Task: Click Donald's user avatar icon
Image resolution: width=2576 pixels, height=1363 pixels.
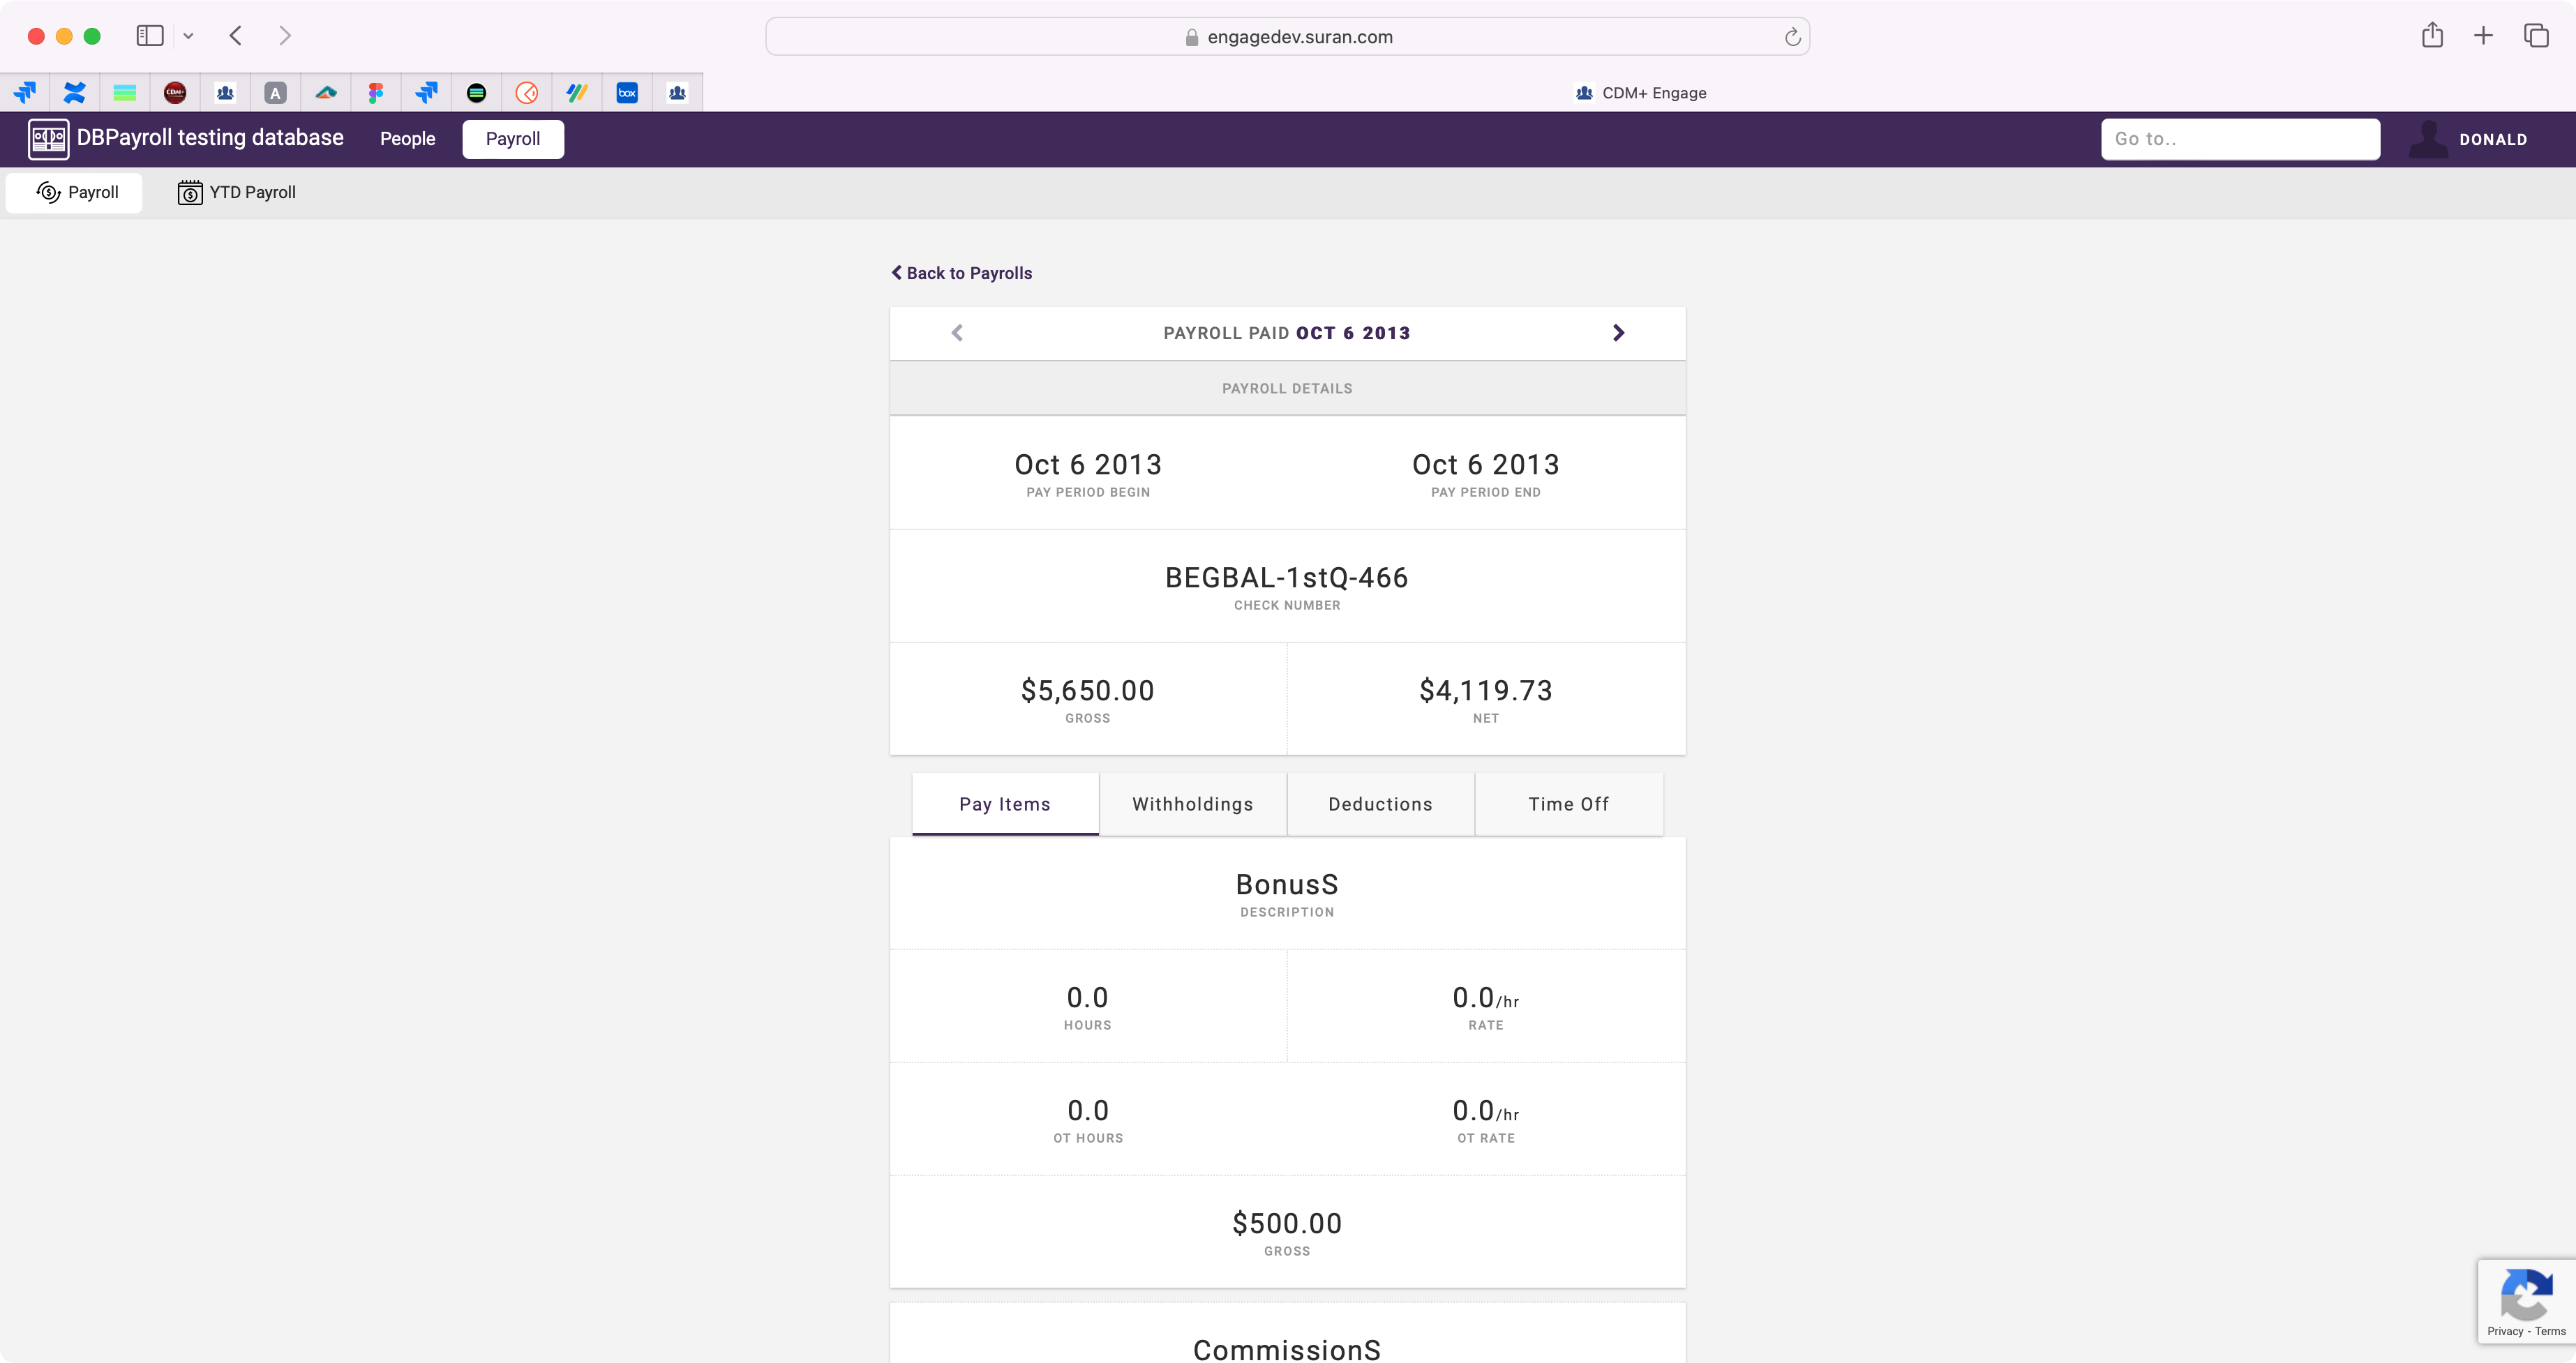Action: click(2428, 139)
